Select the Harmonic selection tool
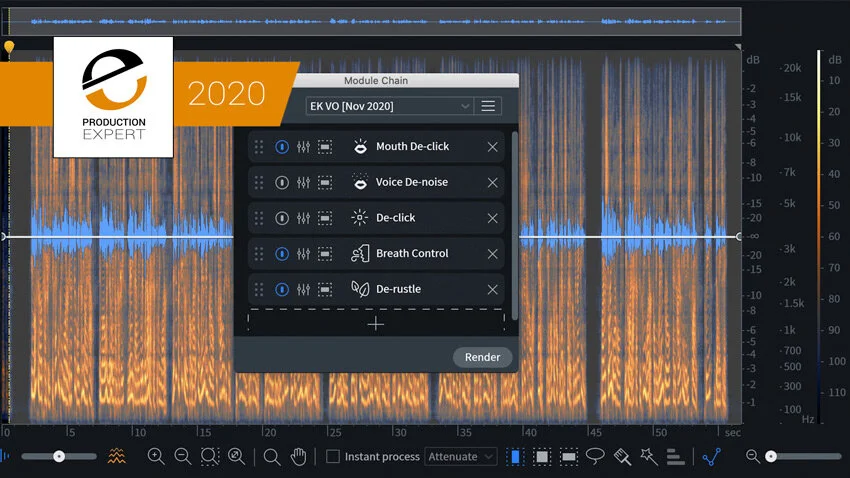850x478 pixels. click(675, 457)
